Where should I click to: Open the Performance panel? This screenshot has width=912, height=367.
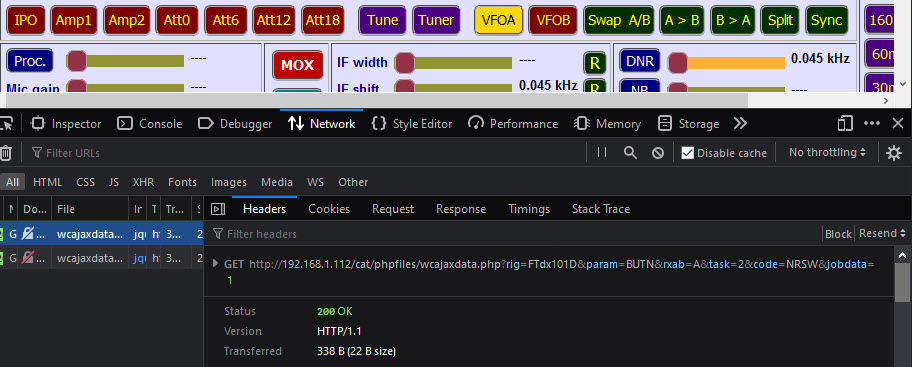pos(513,124)
